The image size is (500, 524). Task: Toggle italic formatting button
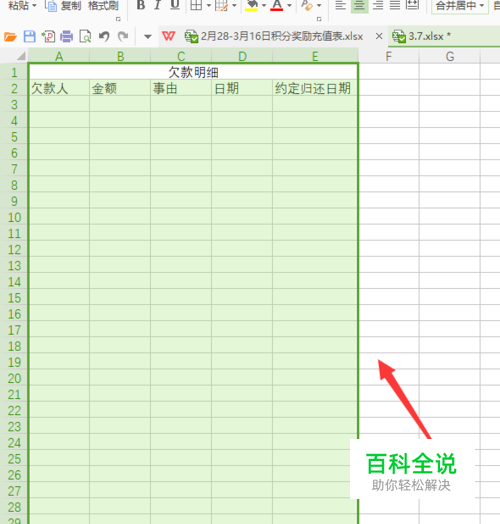tap(158, 5)
